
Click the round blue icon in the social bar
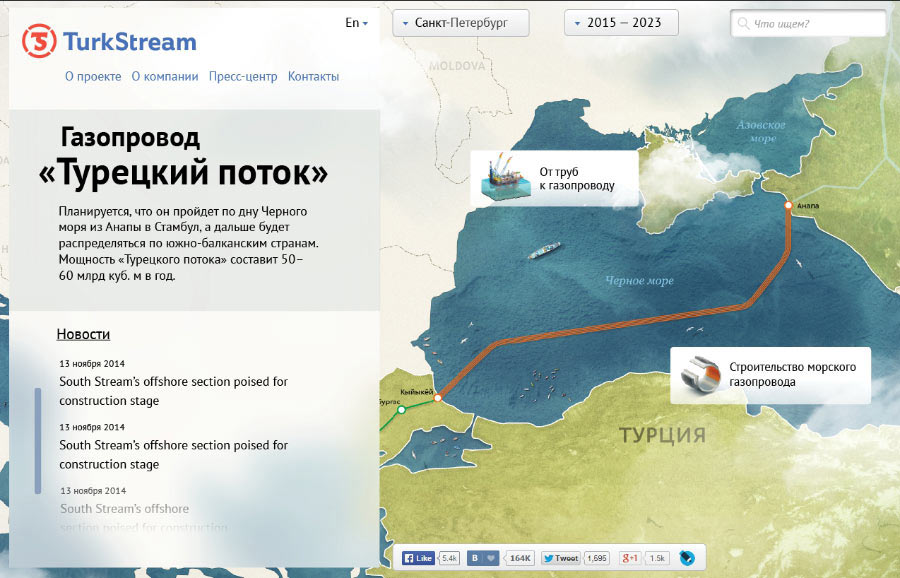[687, 558]
